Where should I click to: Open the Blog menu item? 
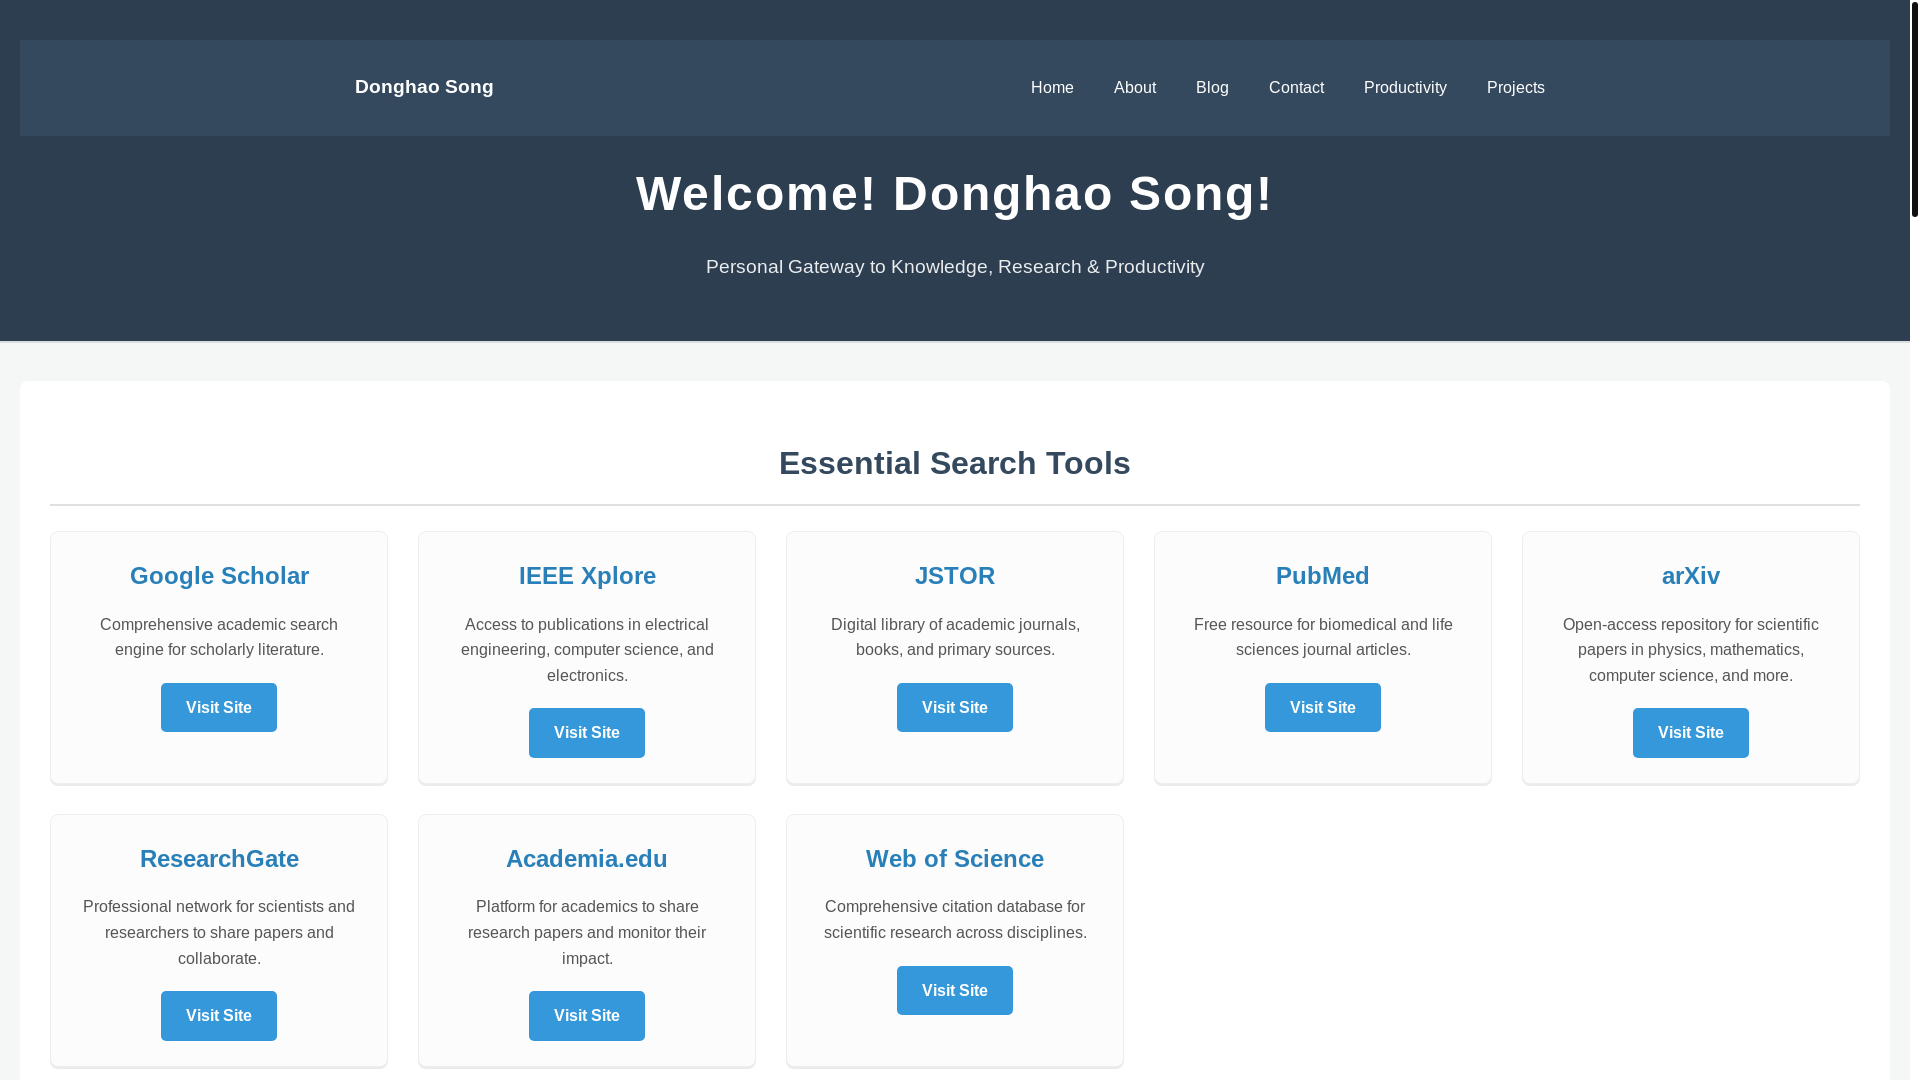[x=1212, y=88]
